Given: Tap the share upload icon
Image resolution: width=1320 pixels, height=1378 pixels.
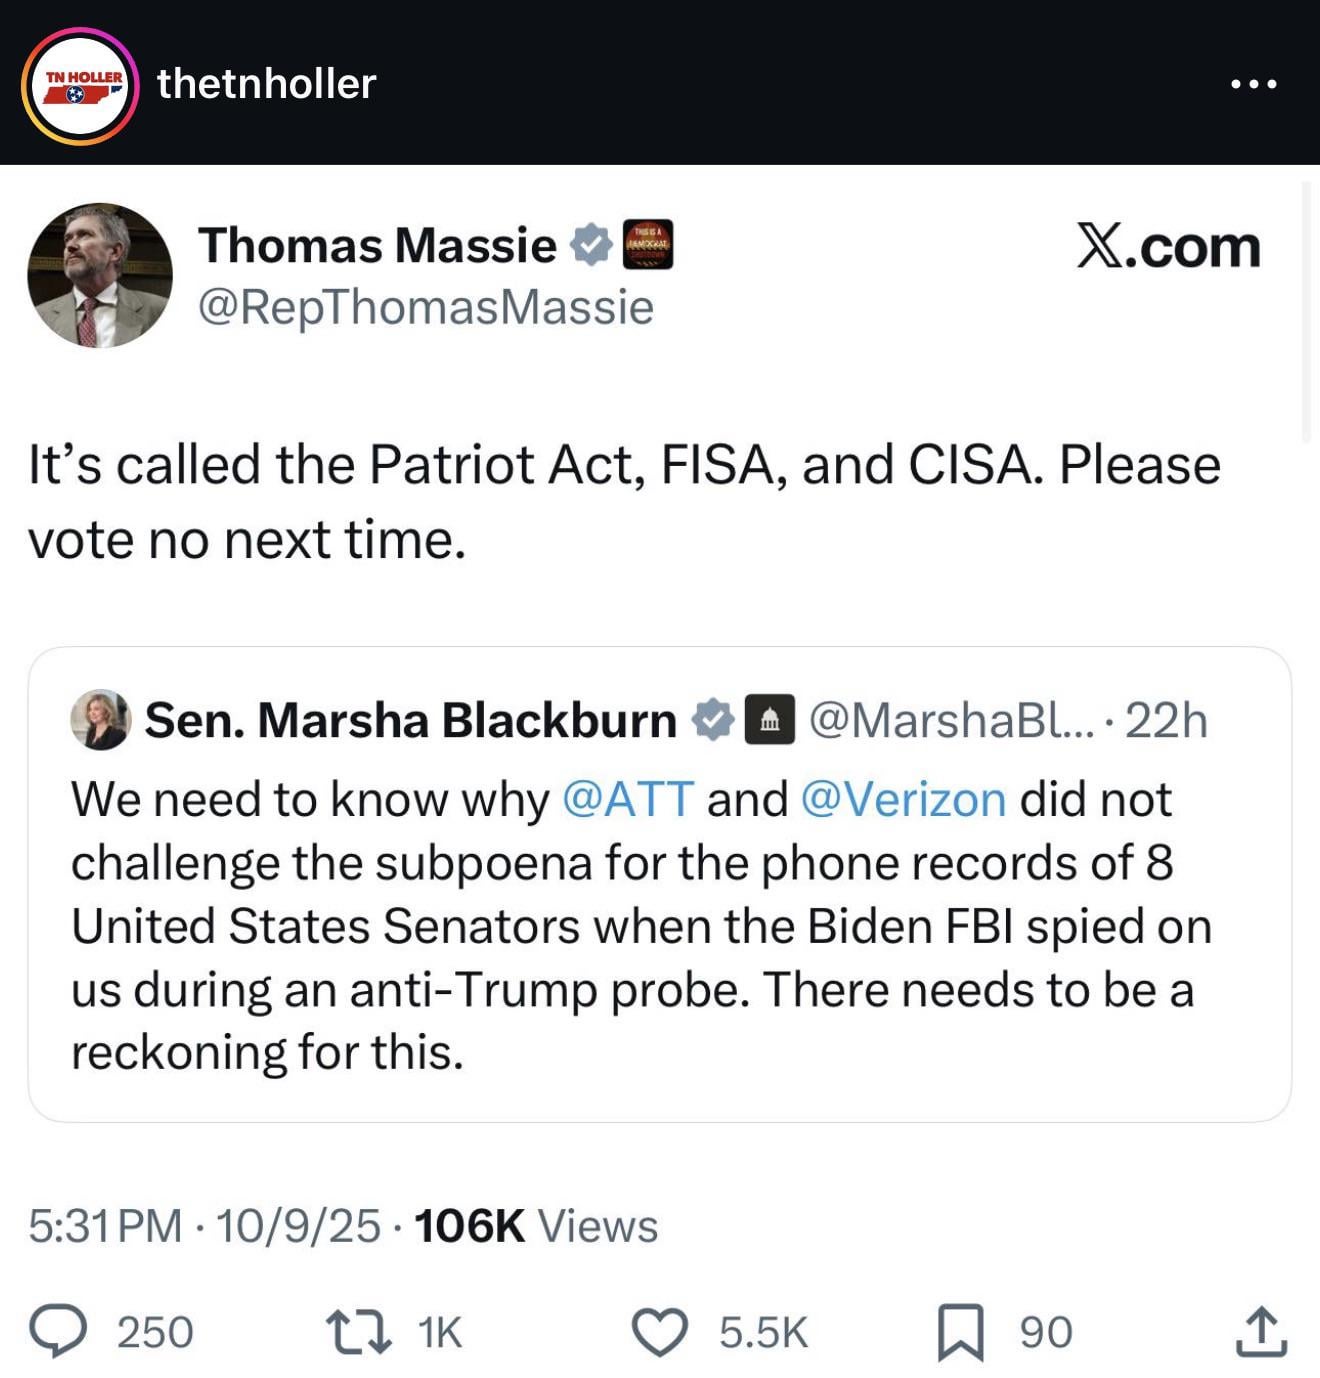Looking at the screenshot, I should click(1260, 1332).
